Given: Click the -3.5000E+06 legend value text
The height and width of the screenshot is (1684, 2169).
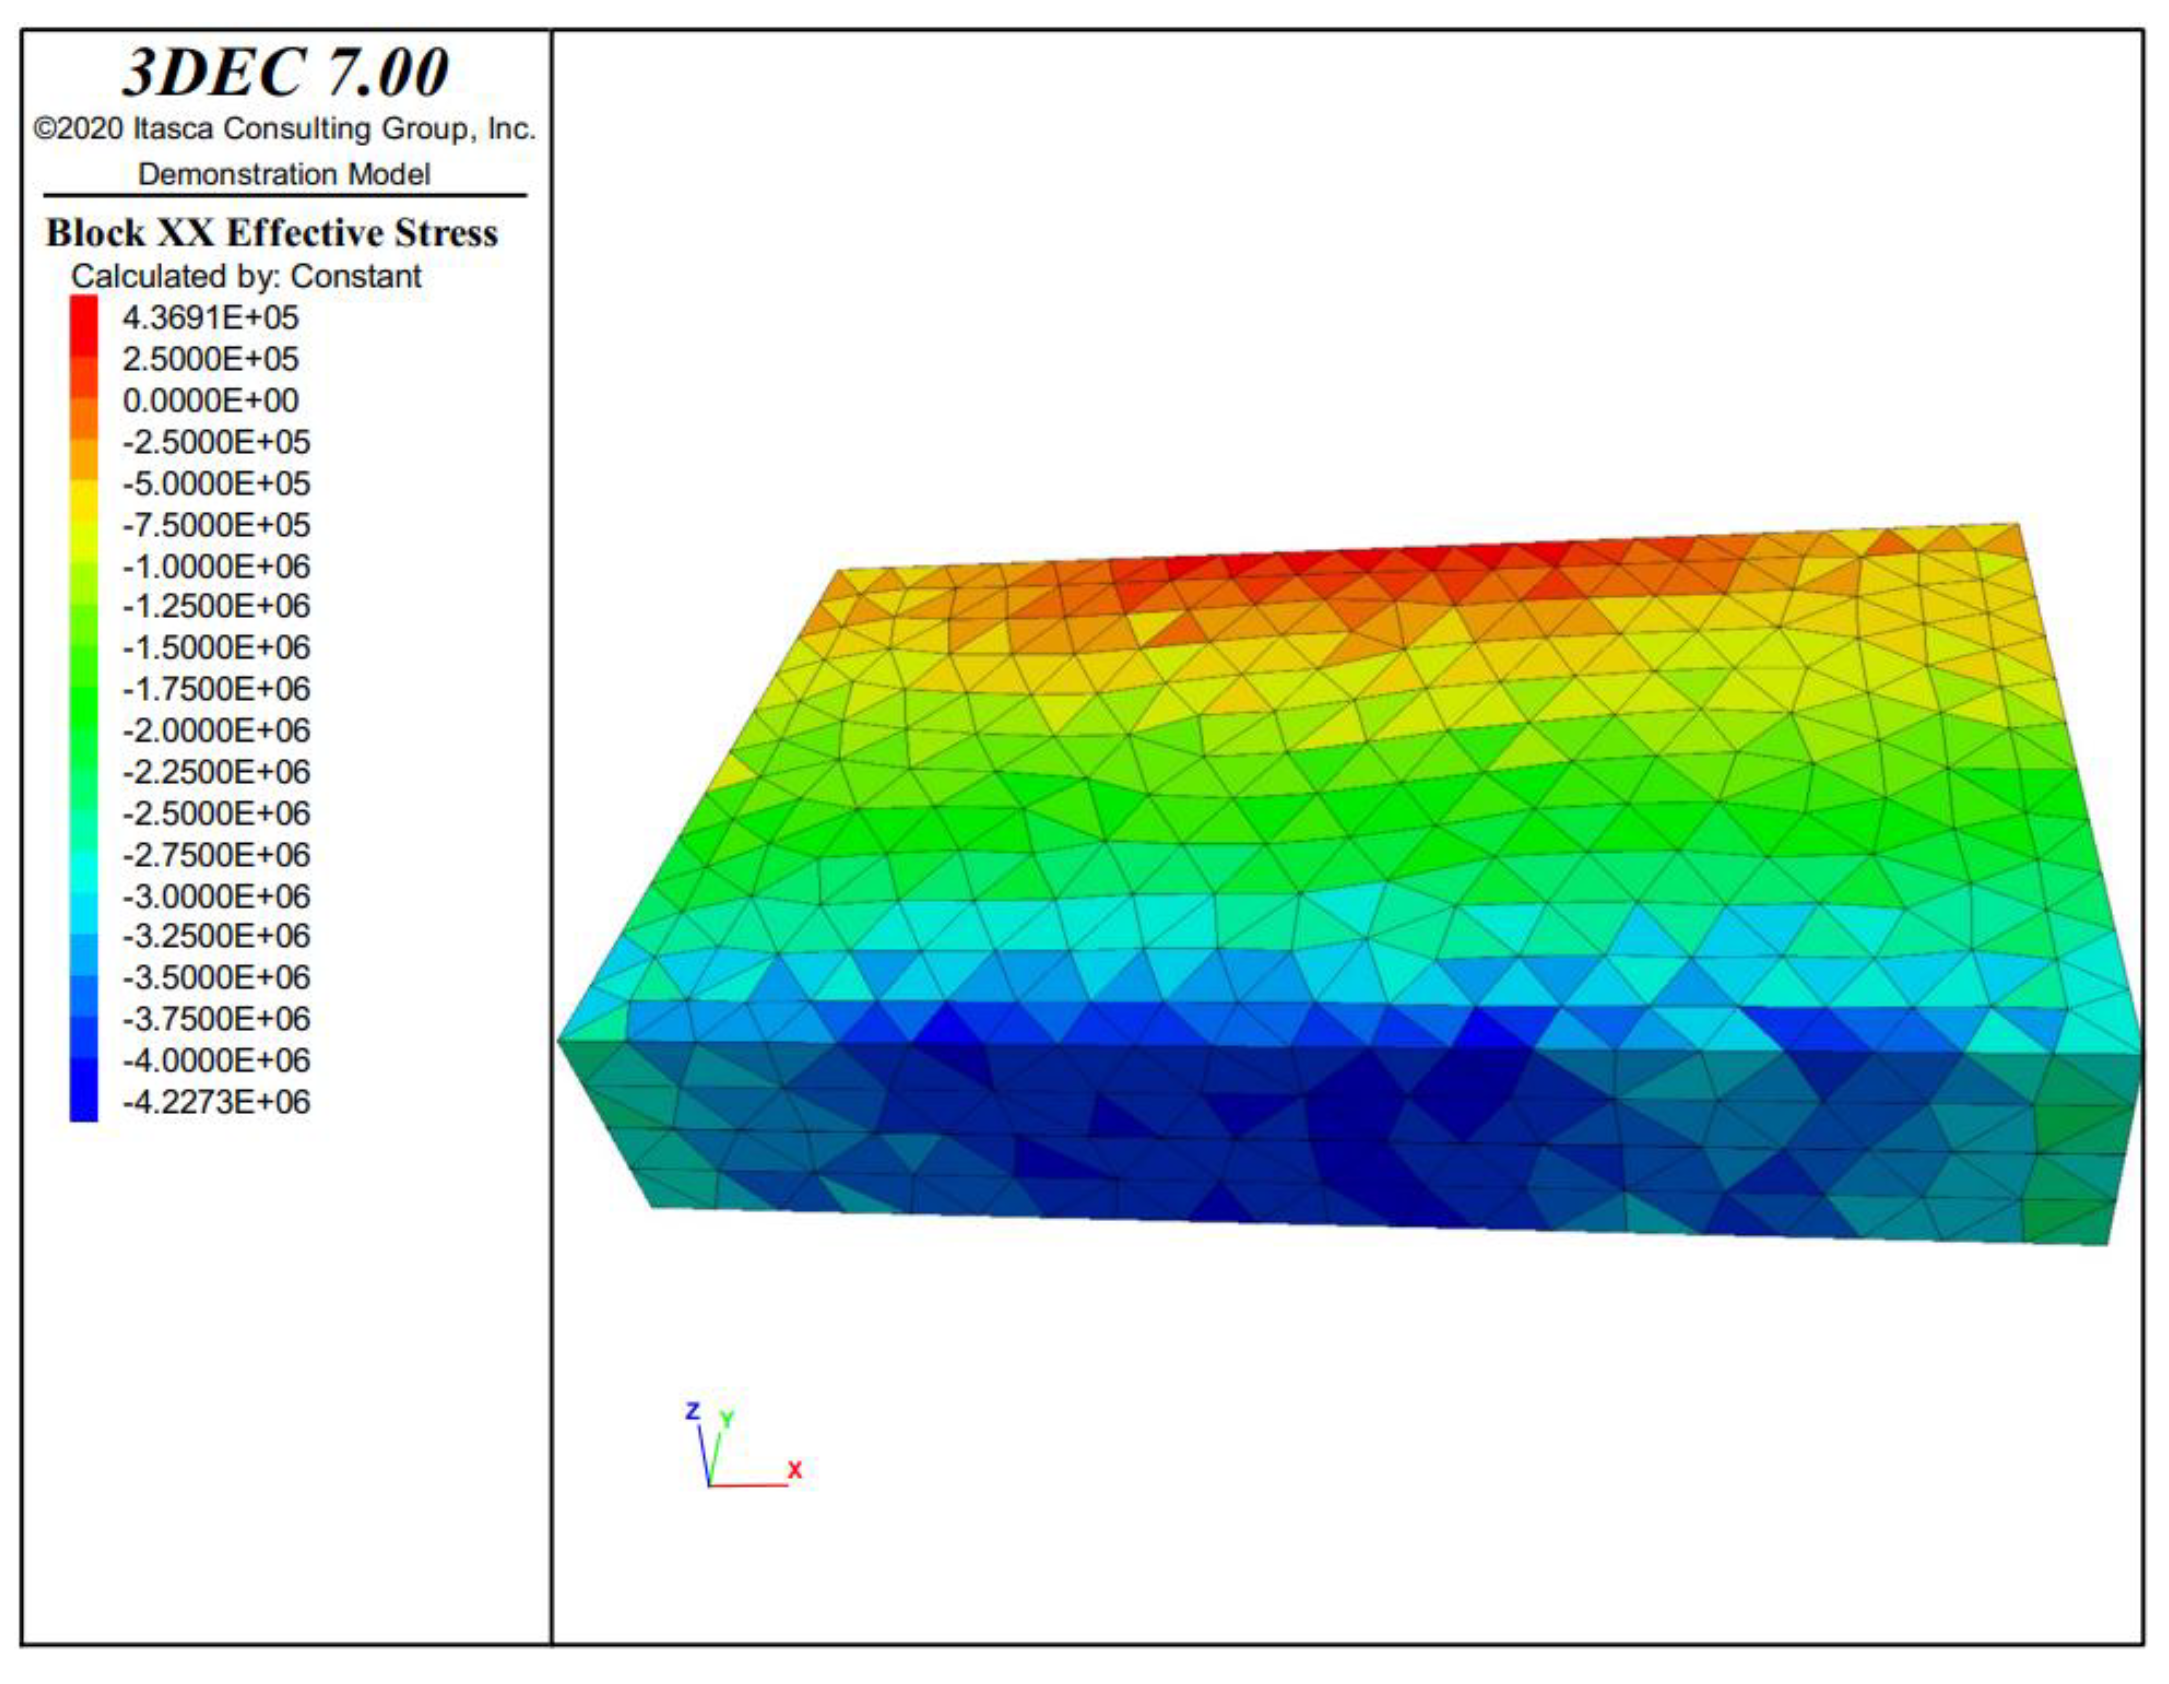Looking at the screenshot, I should pos(216,977).
